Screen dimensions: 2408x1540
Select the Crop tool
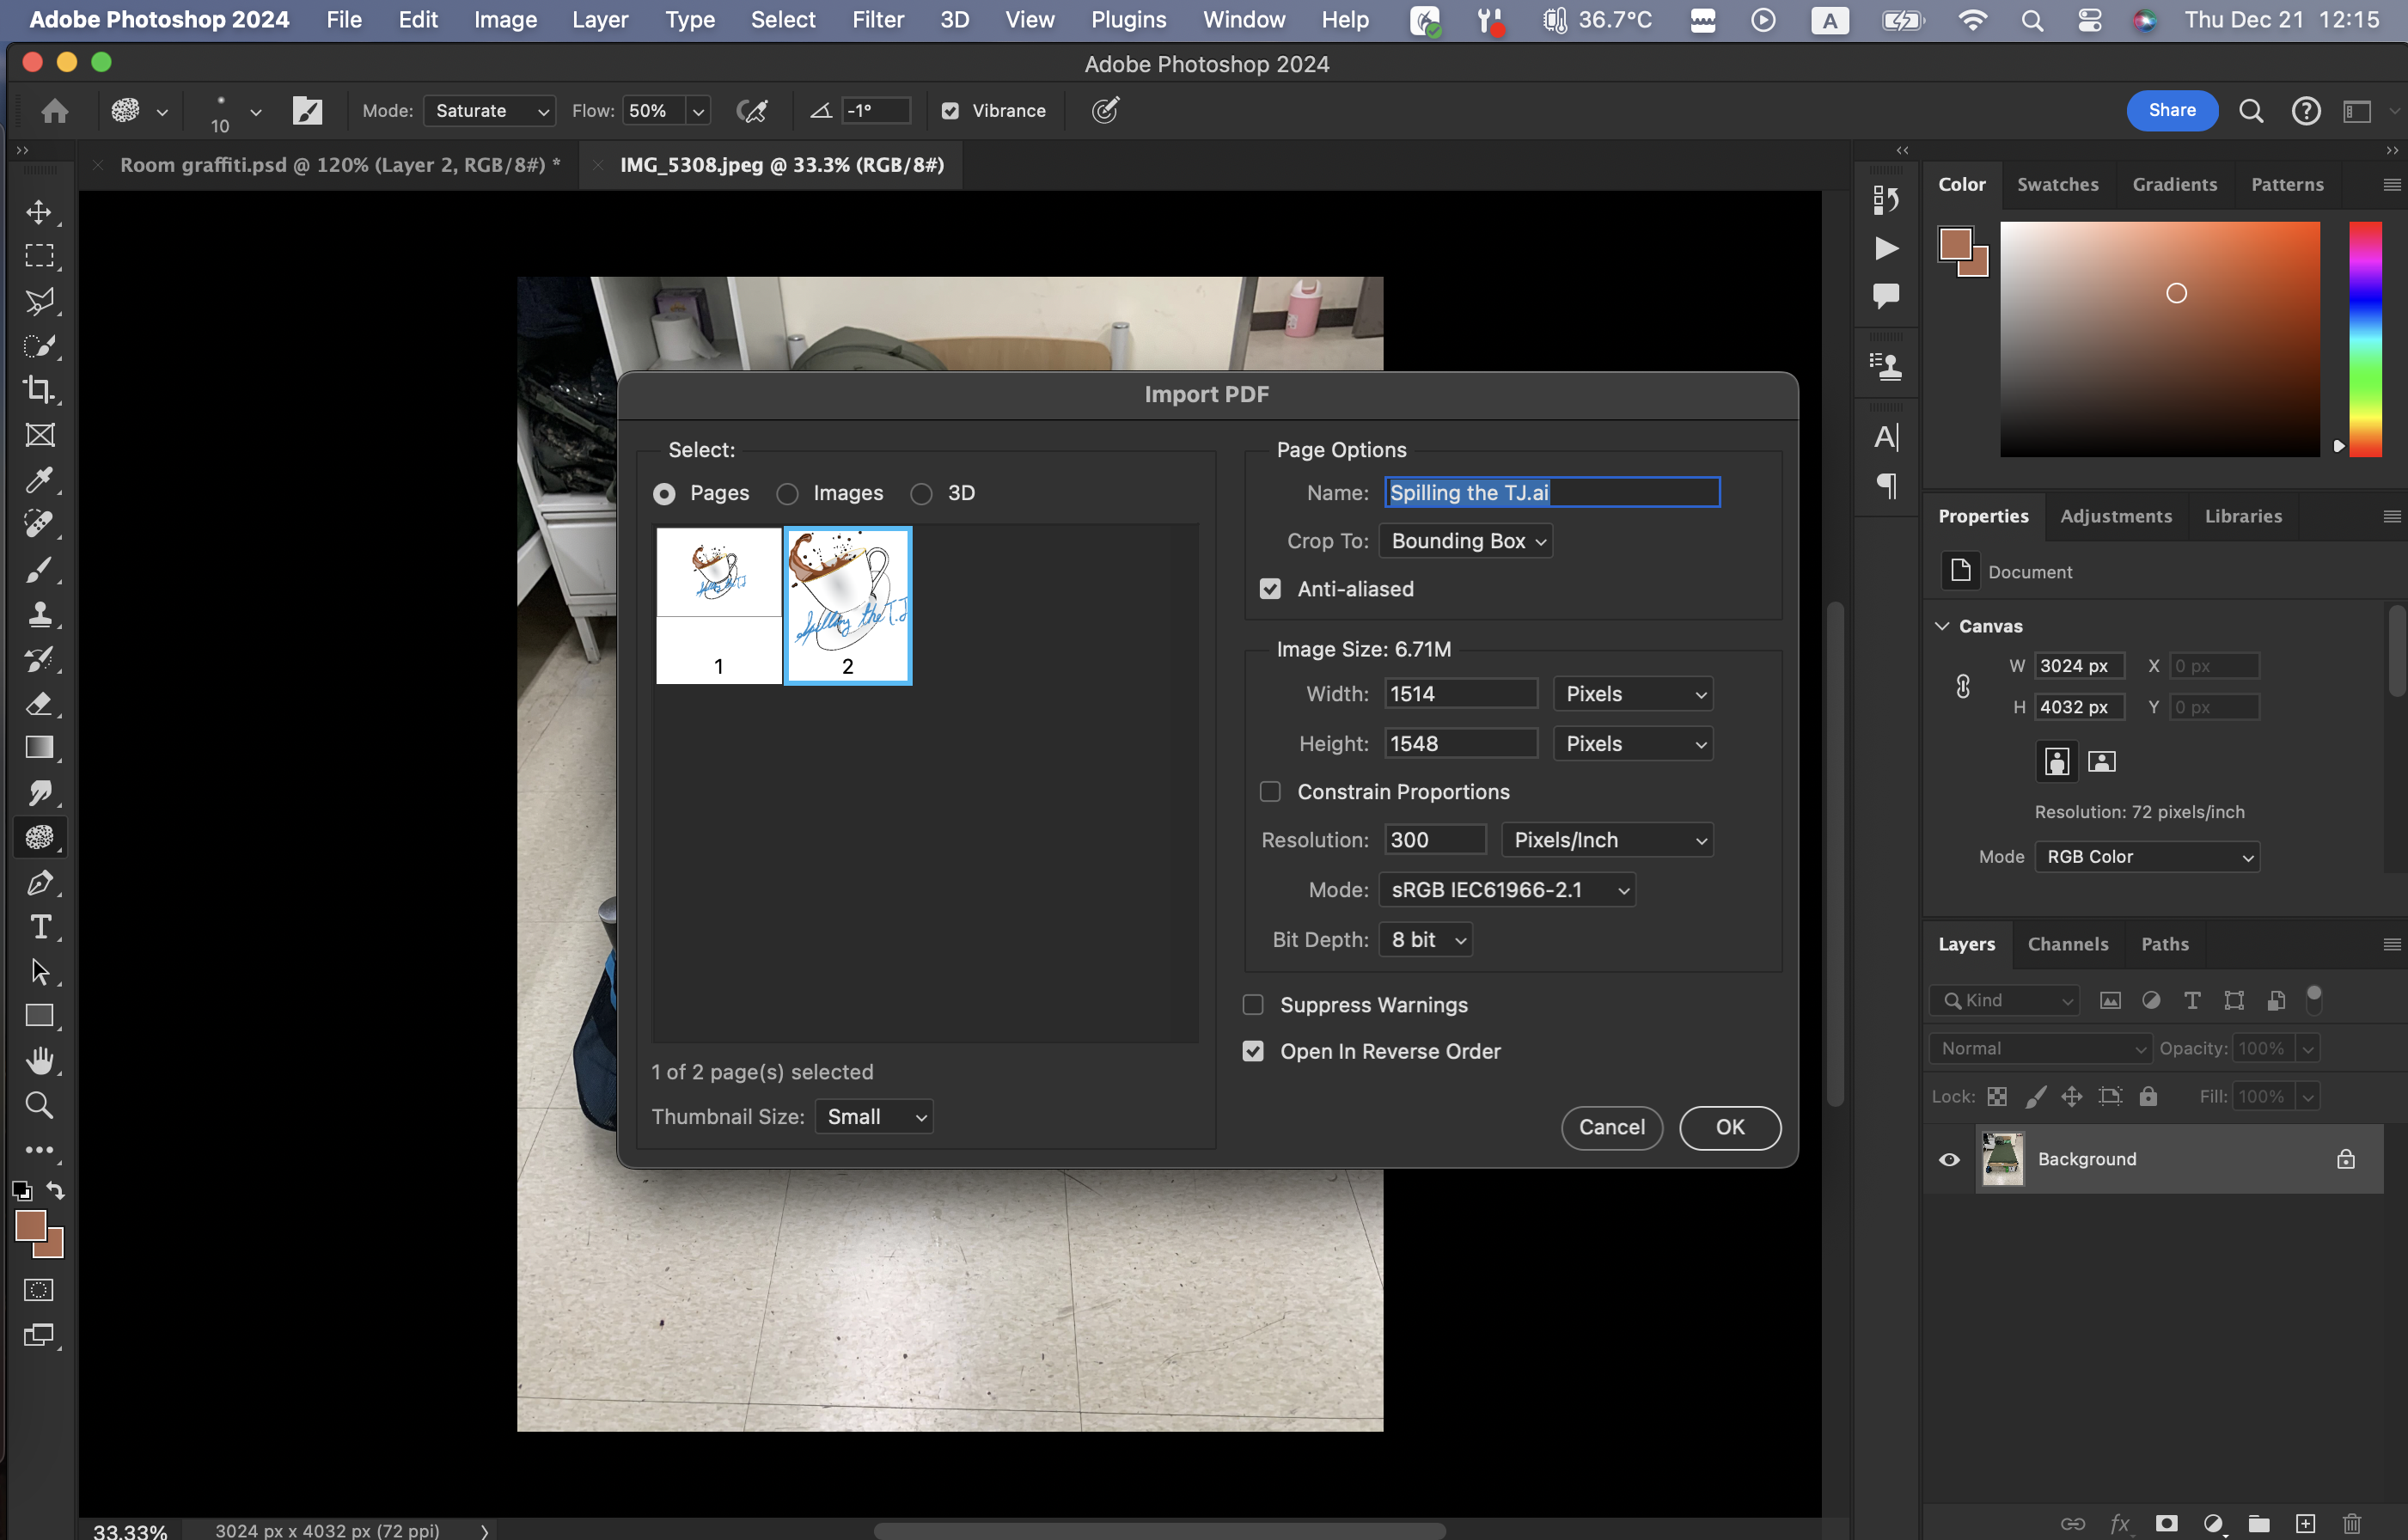coord(39,389)
